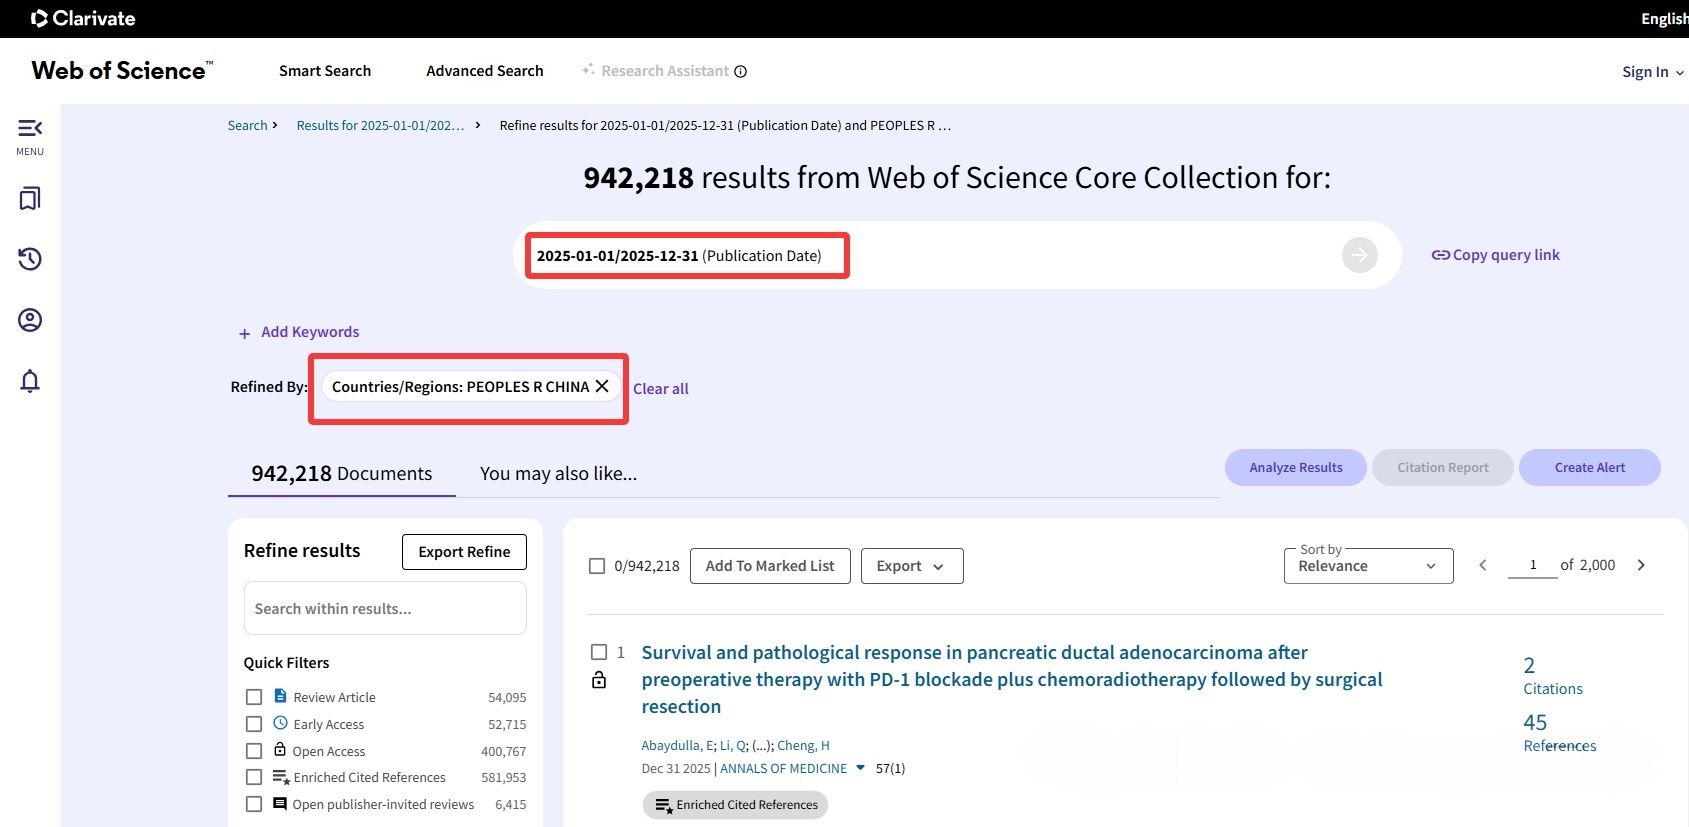Open the Research Assistant tab

[x=665, y=71]
